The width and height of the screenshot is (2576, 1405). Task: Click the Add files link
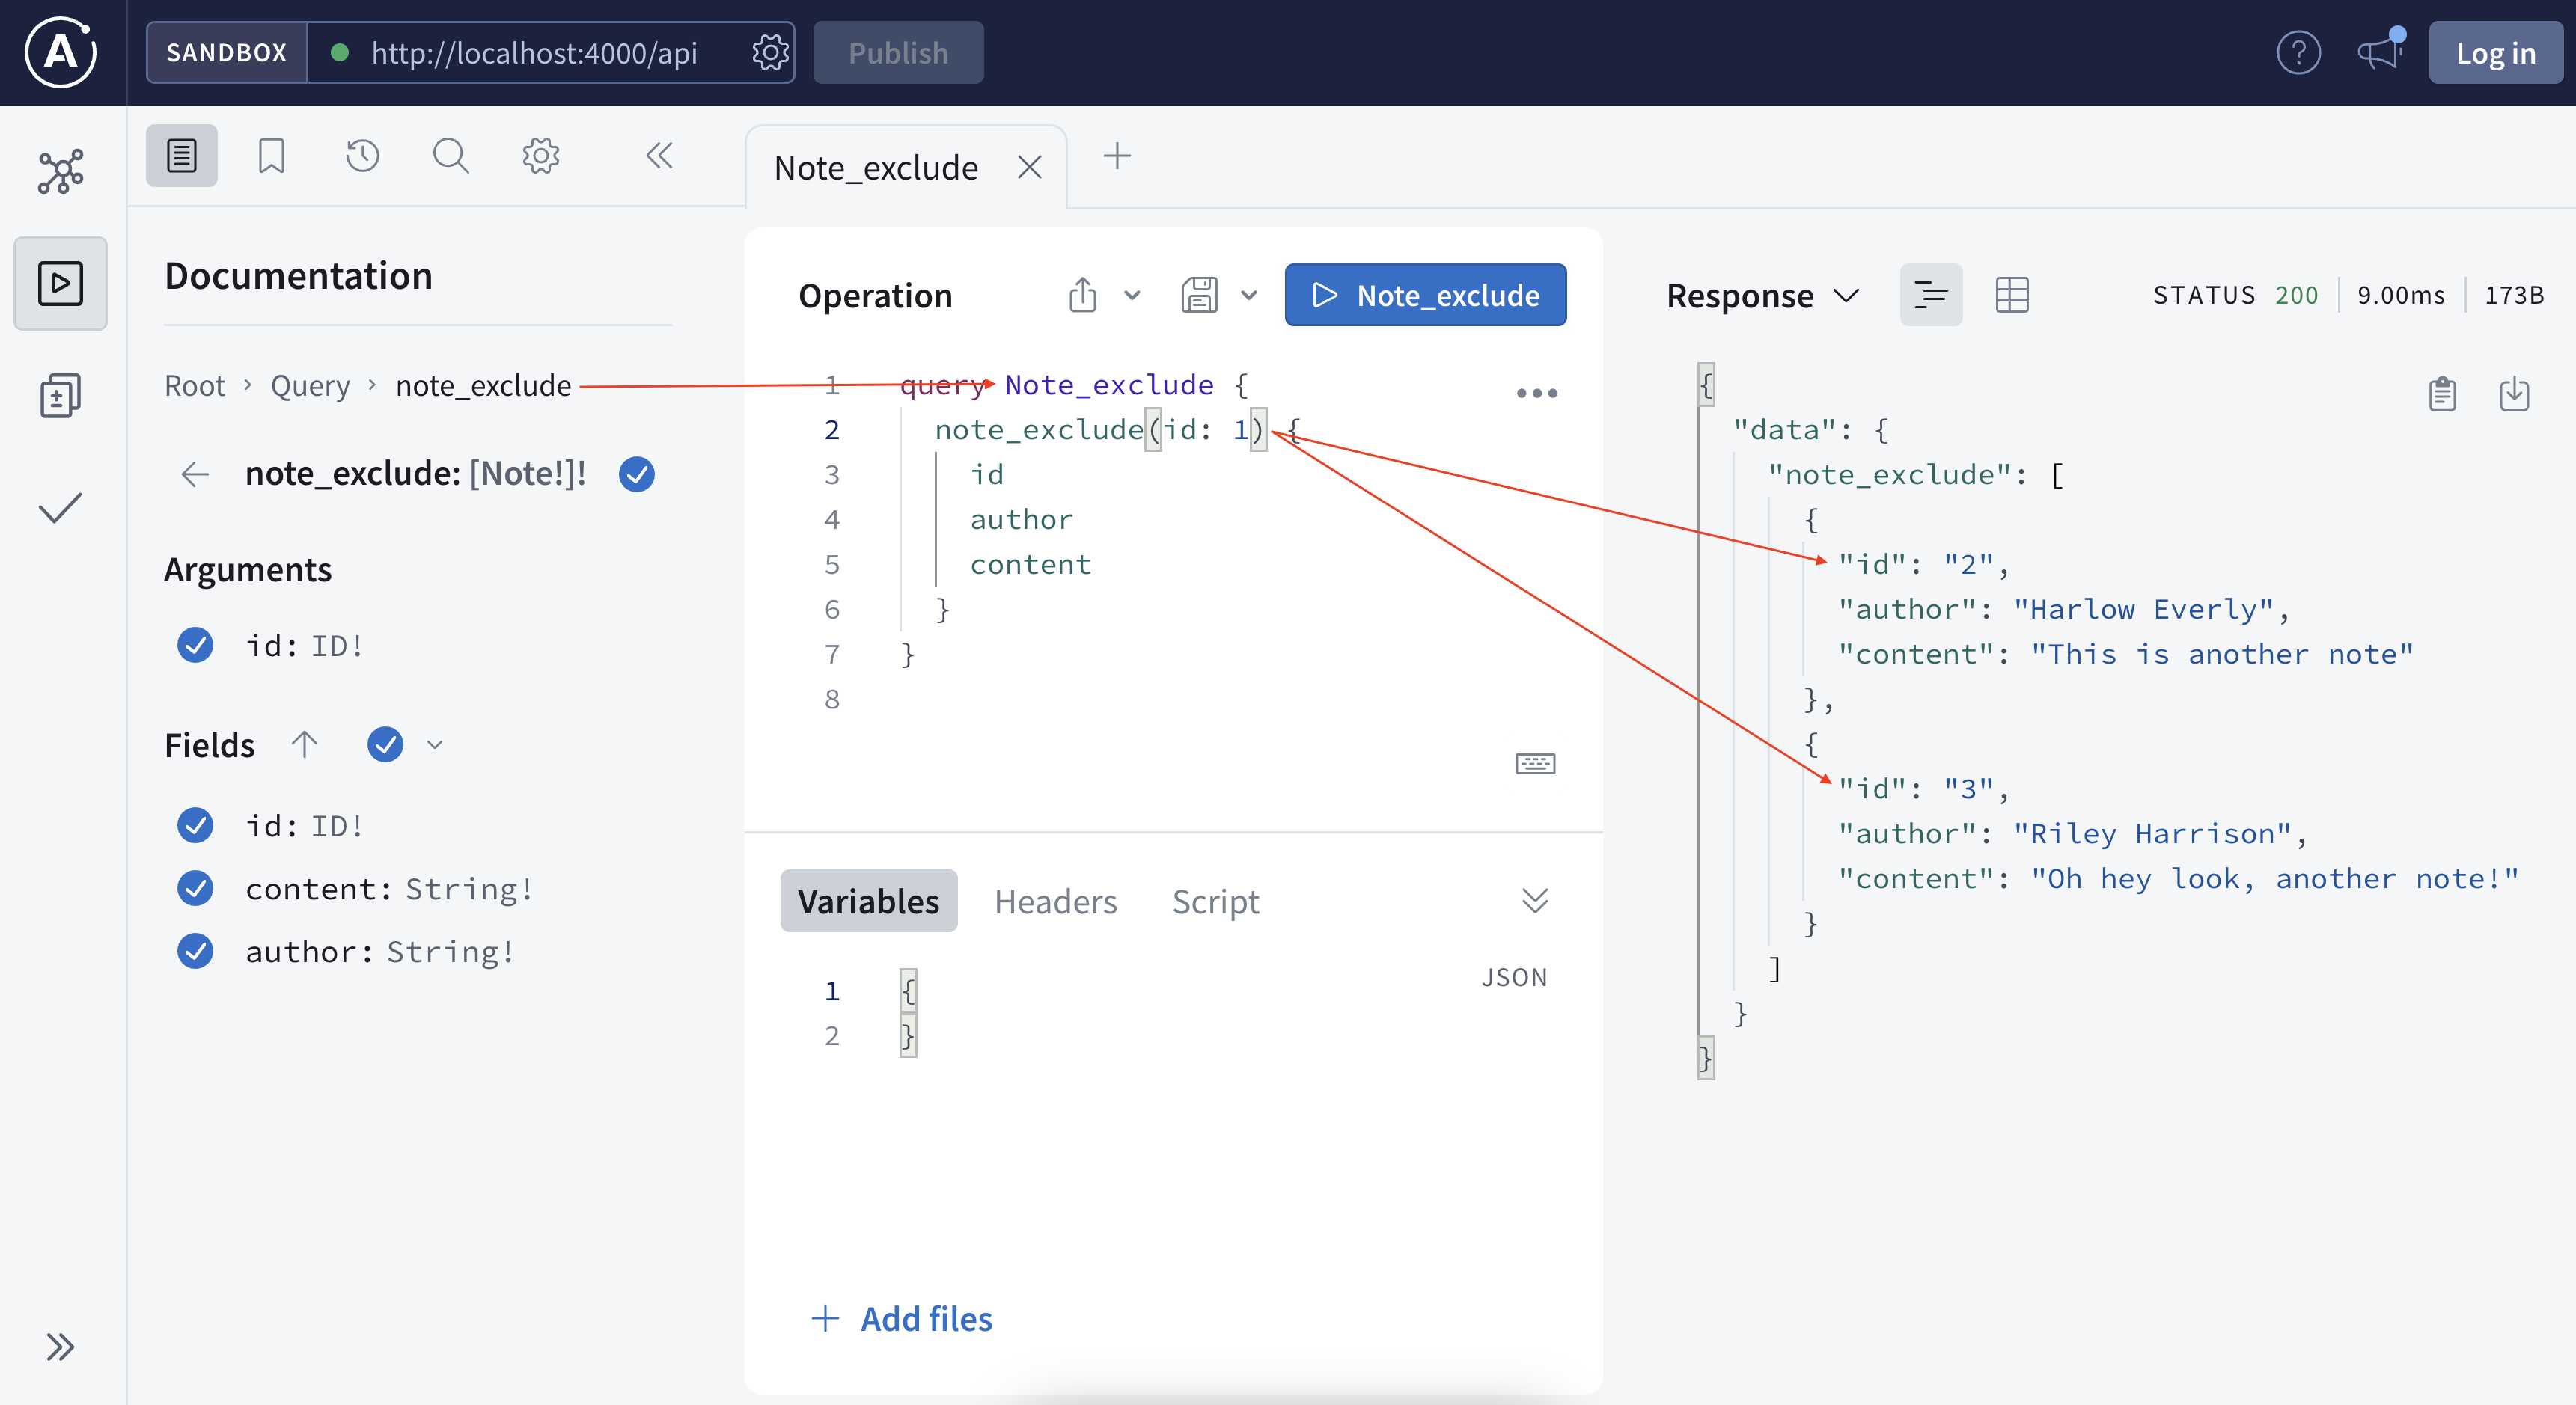(902, 1318)
